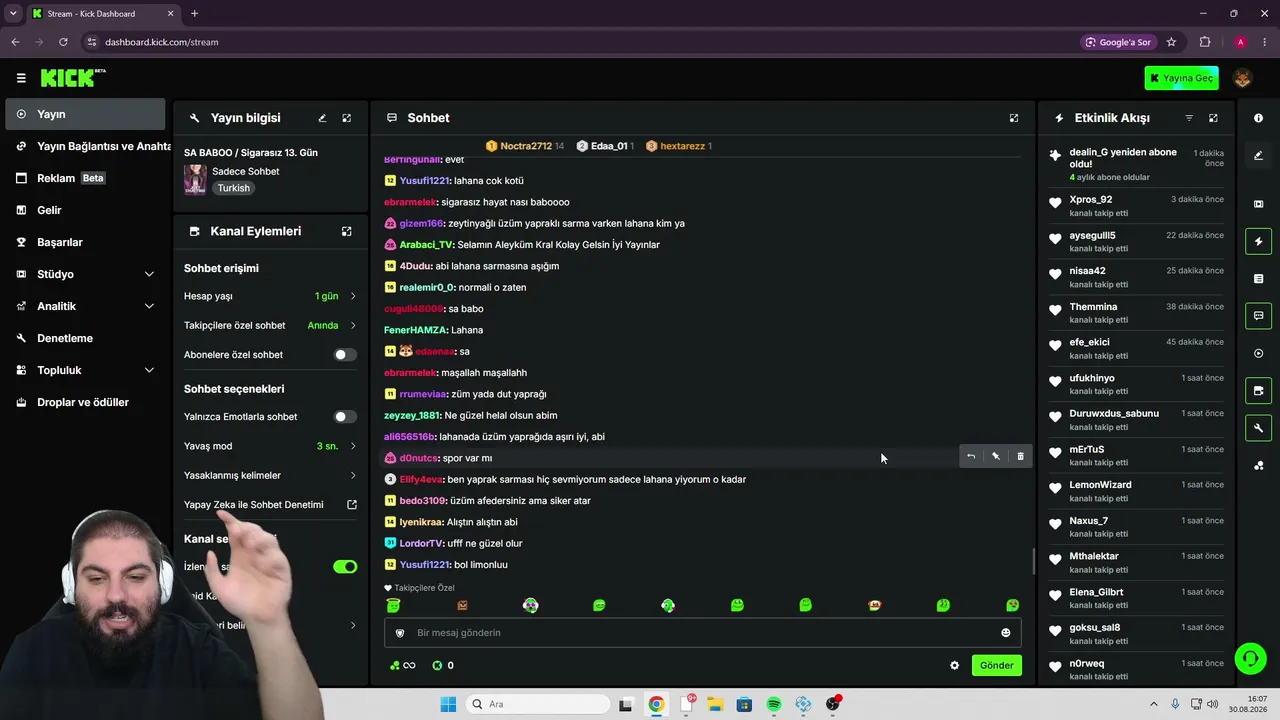Pop out the Etkinlik Akışı panel
This screenshot has height=720, width=1280.
point(1214,118)
